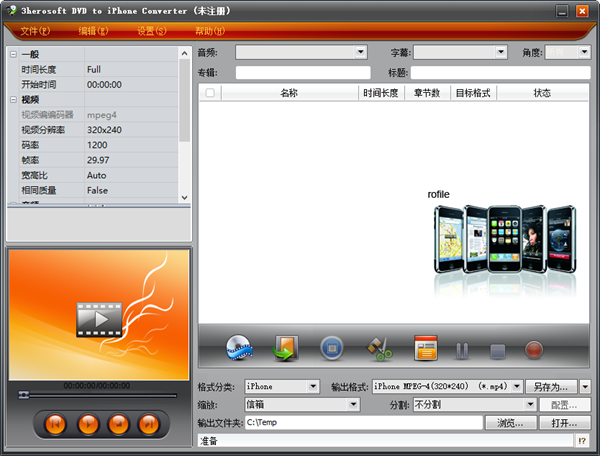Image resolution: width=600 pixels, height=456 pixels.
Task: Open the 帮助 menu
Action: (210, 31)
